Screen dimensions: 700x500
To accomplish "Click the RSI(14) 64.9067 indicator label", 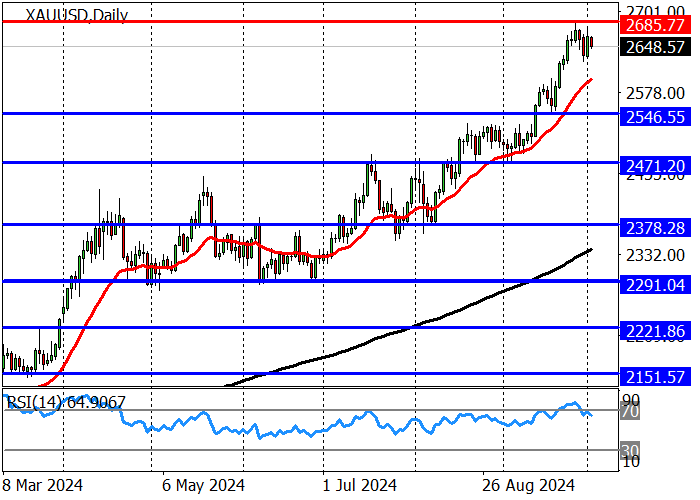I will pyautogui.click(x=66, y=403).
